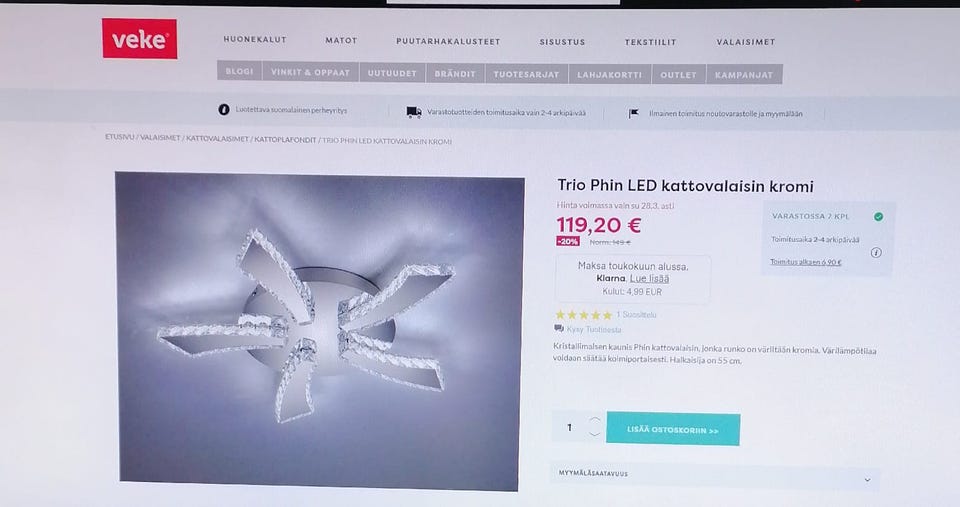Click the speech bubble ask-about-product icon
Screen dimensions: 960x507
click(558, 329)
